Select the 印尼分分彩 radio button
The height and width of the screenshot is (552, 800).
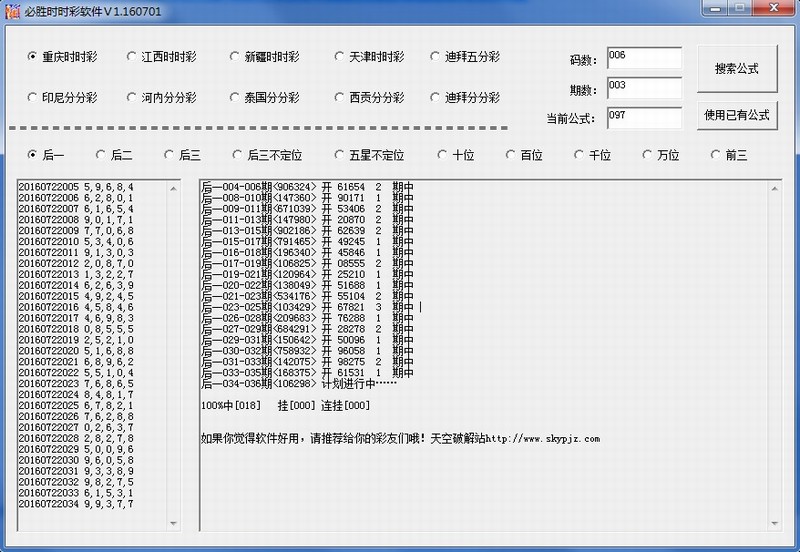click(x=33, y=98)
